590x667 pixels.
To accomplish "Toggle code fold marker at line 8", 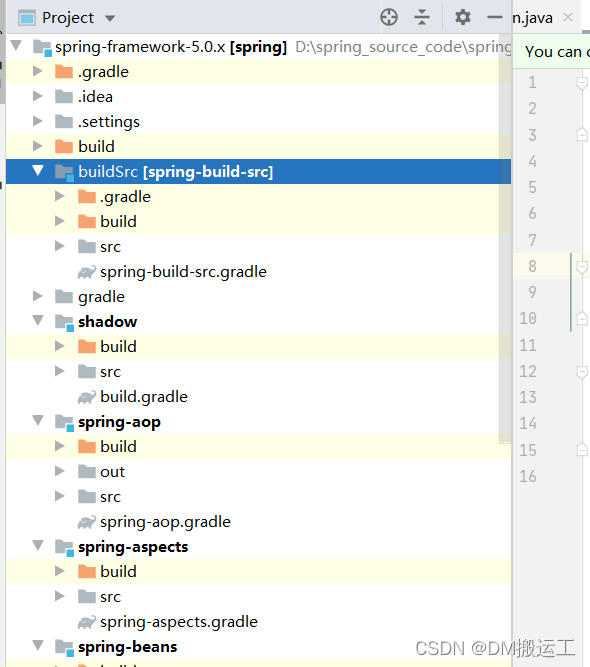I will coord(582,267).
